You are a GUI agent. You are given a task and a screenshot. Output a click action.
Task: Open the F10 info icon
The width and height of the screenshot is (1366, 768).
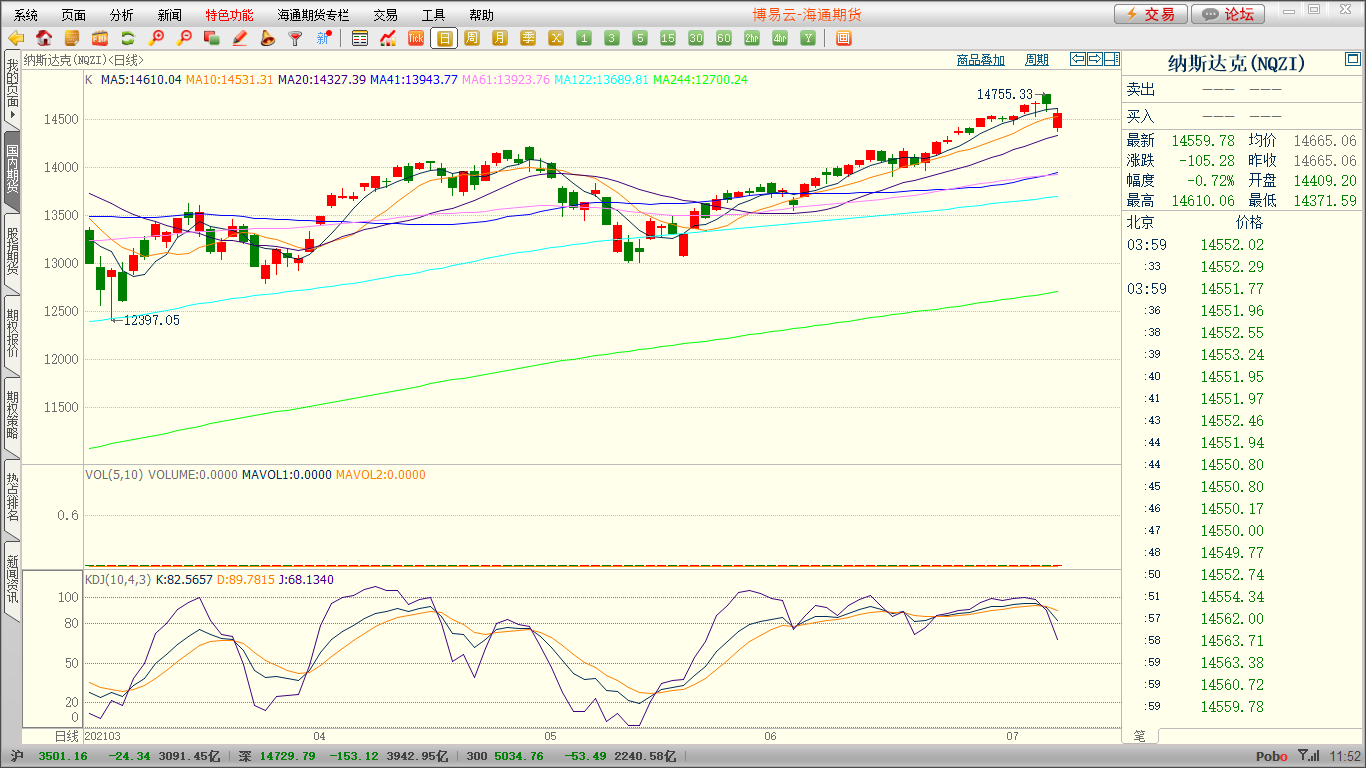click(100, 38)
